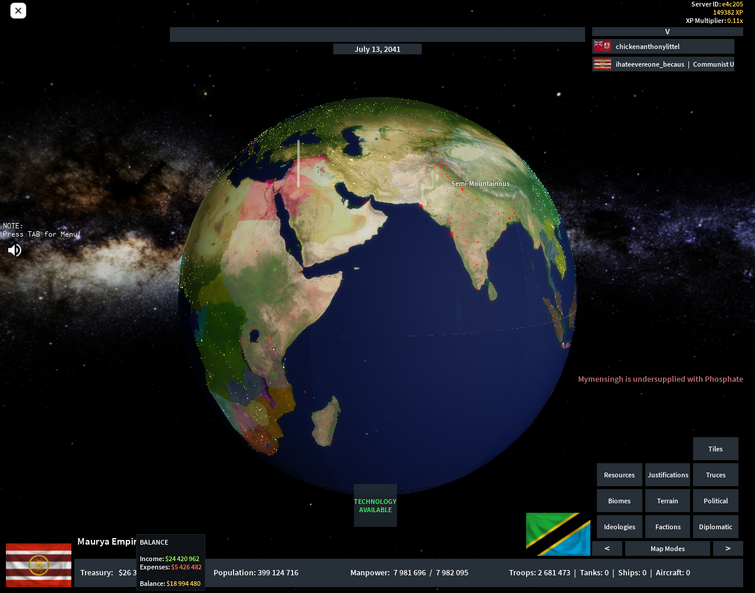This screenshot has width=755, height=593.
Task: Toggle the speaker sound icon
Action: (x=14, y=250)
